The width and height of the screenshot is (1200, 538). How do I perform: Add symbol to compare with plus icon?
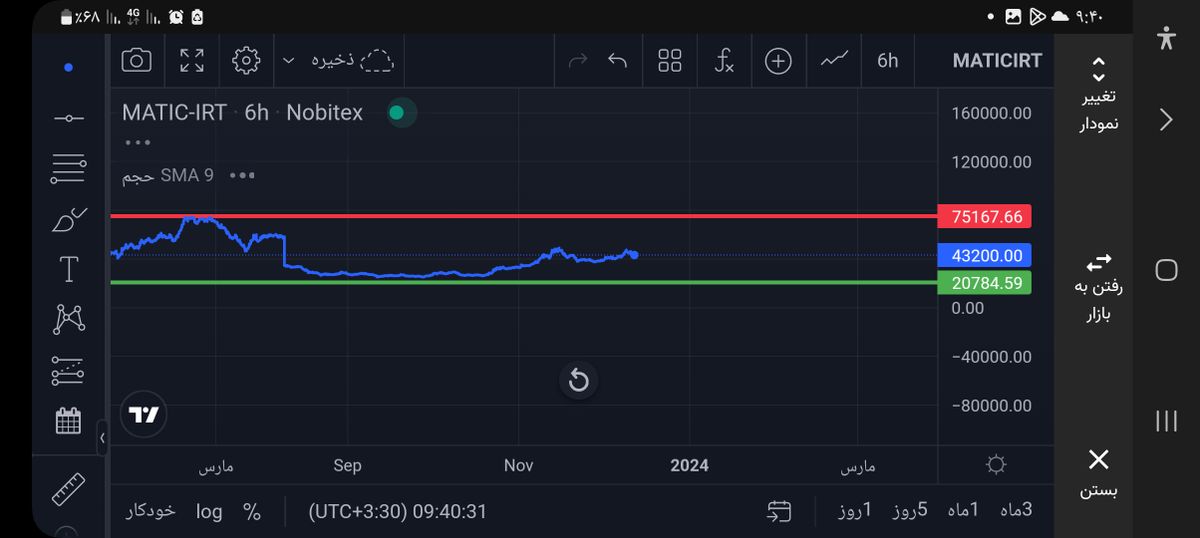coord(778,60)
